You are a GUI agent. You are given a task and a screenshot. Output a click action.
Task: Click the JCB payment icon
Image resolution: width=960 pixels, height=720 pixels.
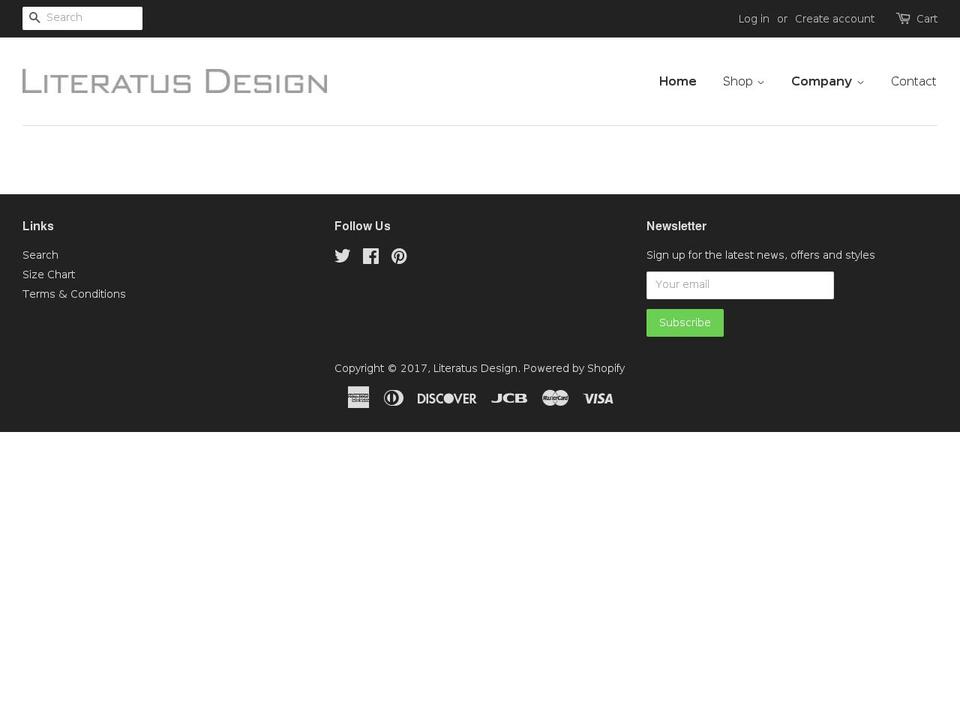pos(509,399)
